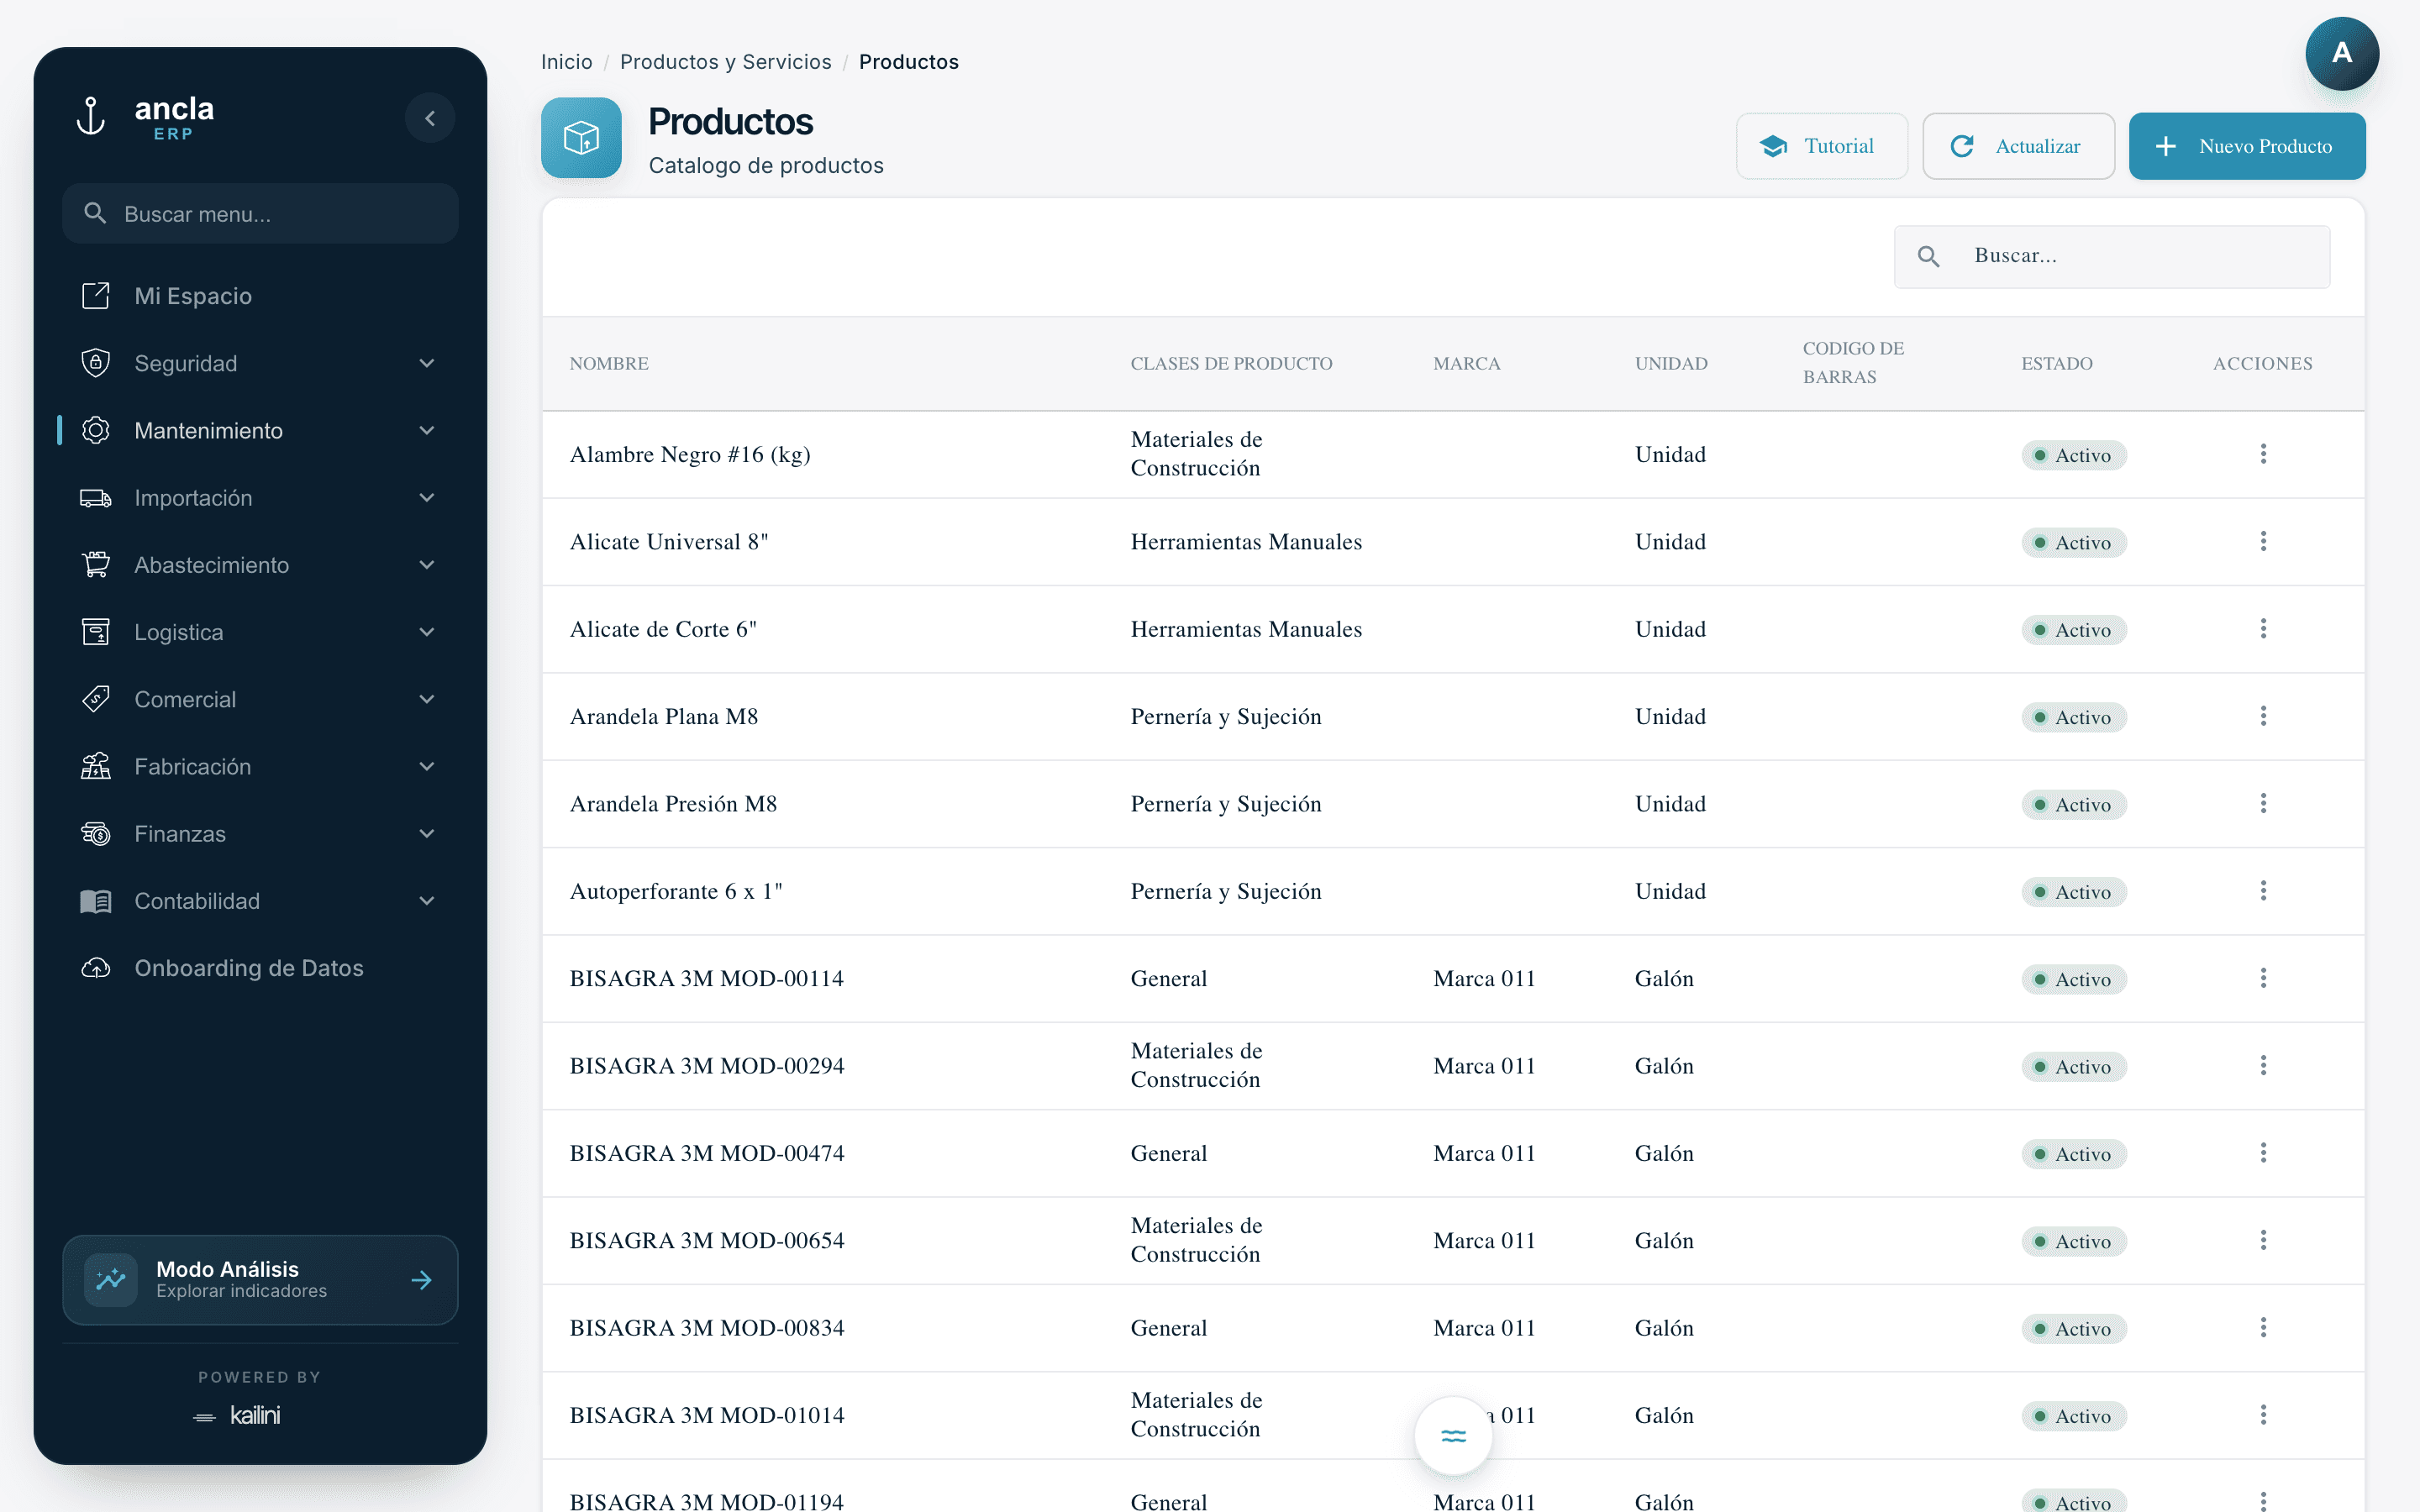
Task: Select the Mantenimiento menu label
Action: (208, 430)
